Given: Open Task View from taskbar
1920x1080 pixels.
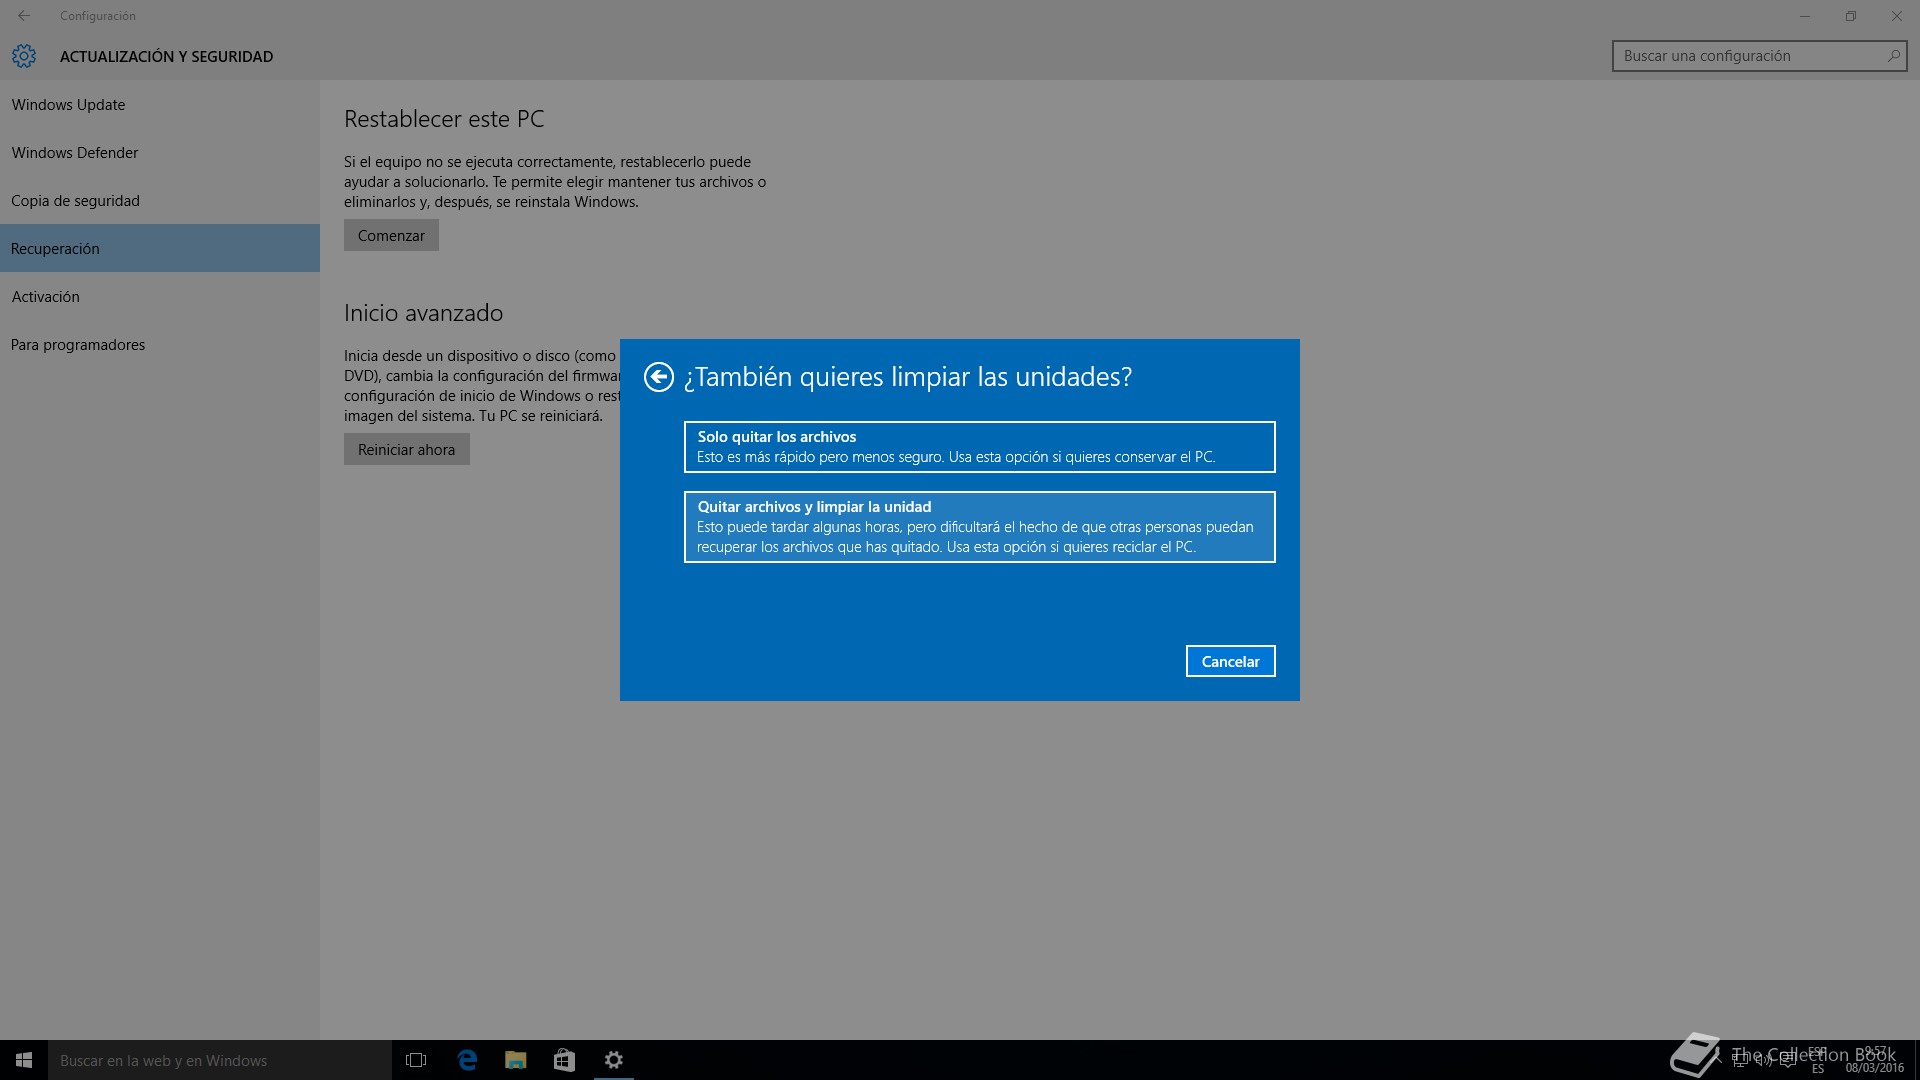Looking at the screenshot, I should [x=416, y=1060].
